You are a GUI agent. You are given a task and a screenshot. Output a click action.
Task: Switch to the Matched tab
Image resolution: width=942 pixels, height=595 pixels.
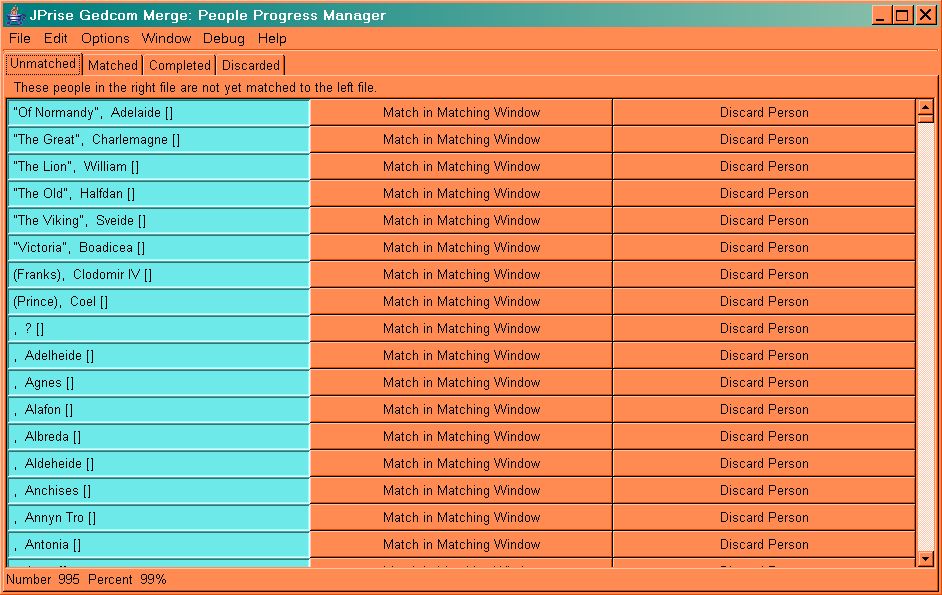[x=113, y=65]
